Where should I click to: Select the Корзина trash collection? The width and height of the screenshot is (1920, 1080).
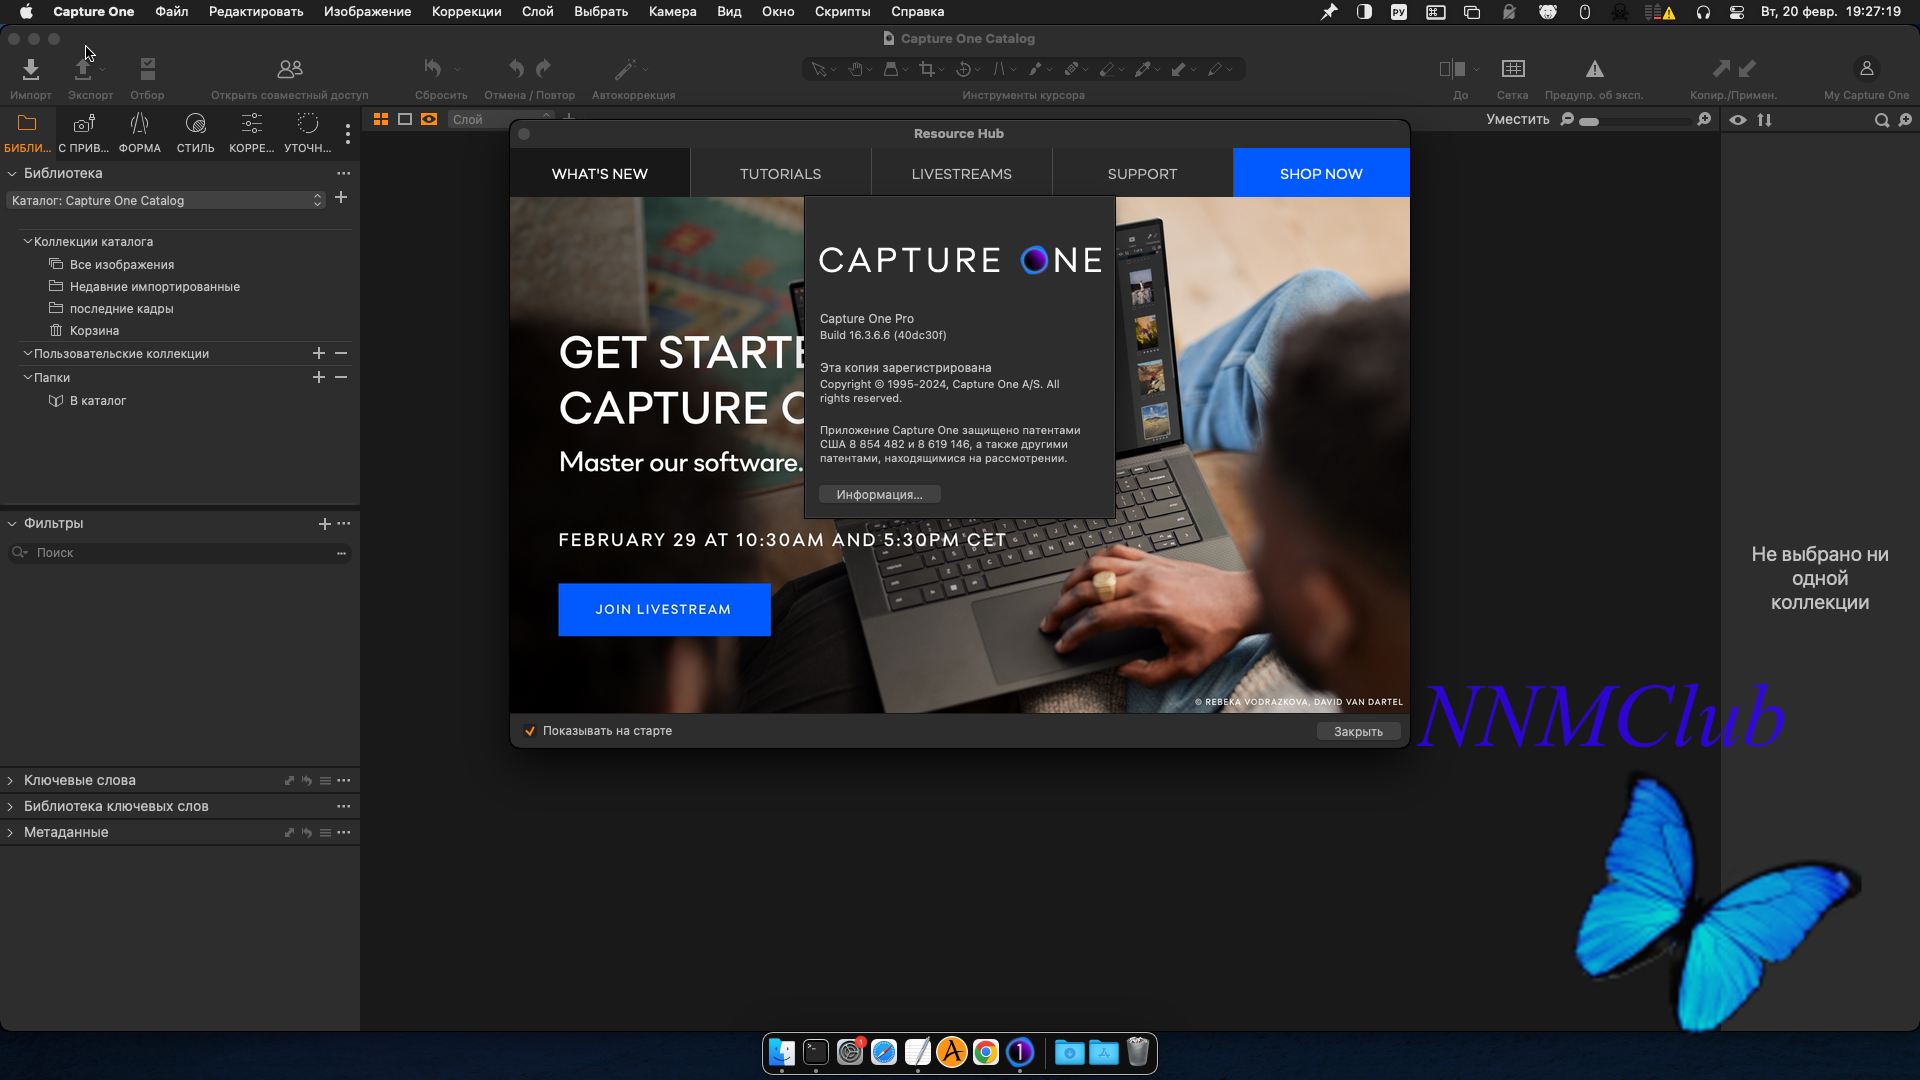tap(94, 331)
